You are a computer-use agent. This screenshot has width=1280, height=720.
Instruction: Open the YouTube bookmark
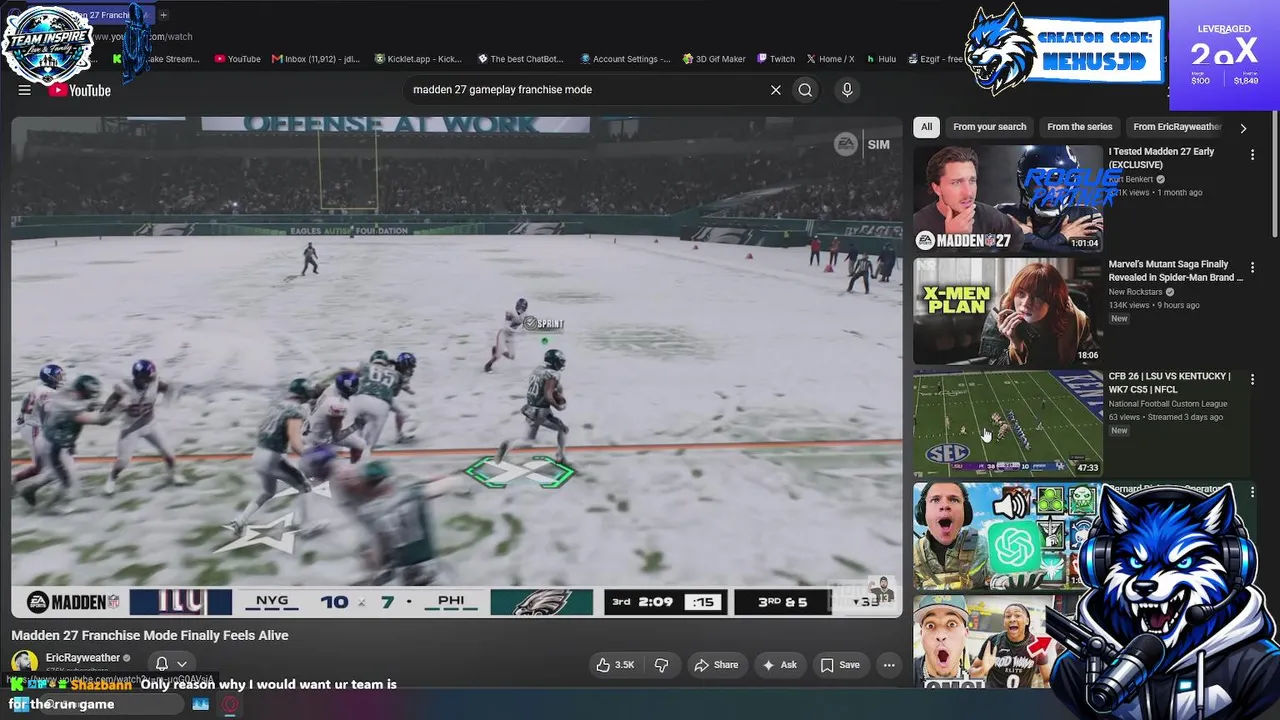(237, 59)
